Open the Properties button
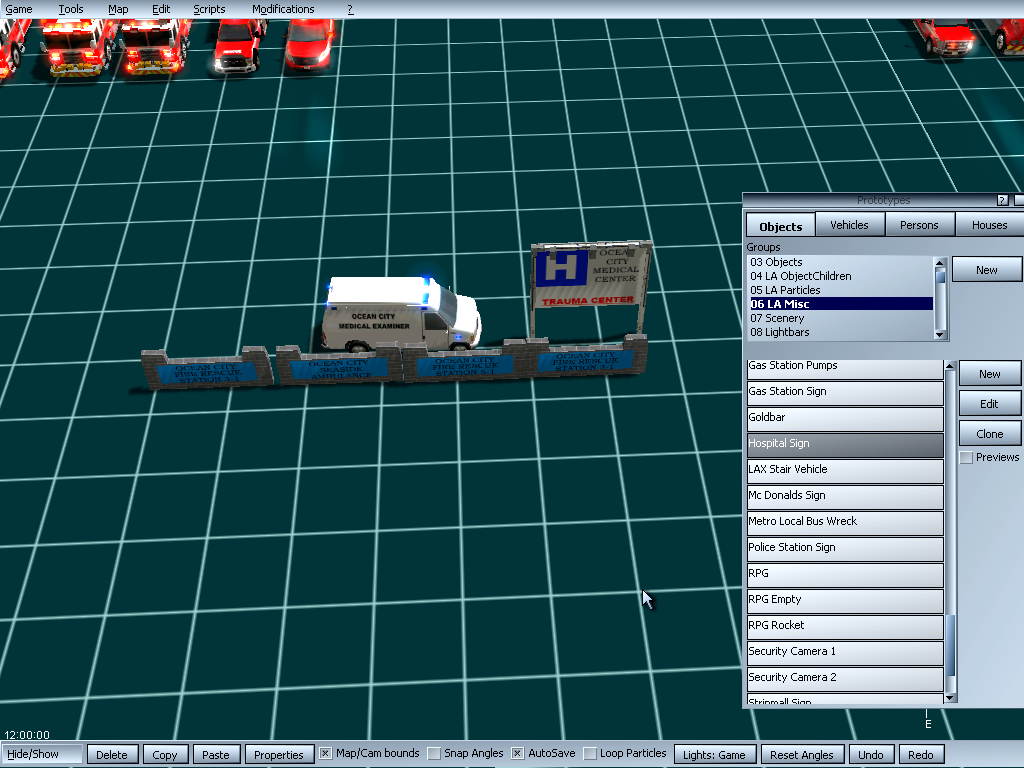This screenshot has width=1024, height=768. tap(279, 754)
